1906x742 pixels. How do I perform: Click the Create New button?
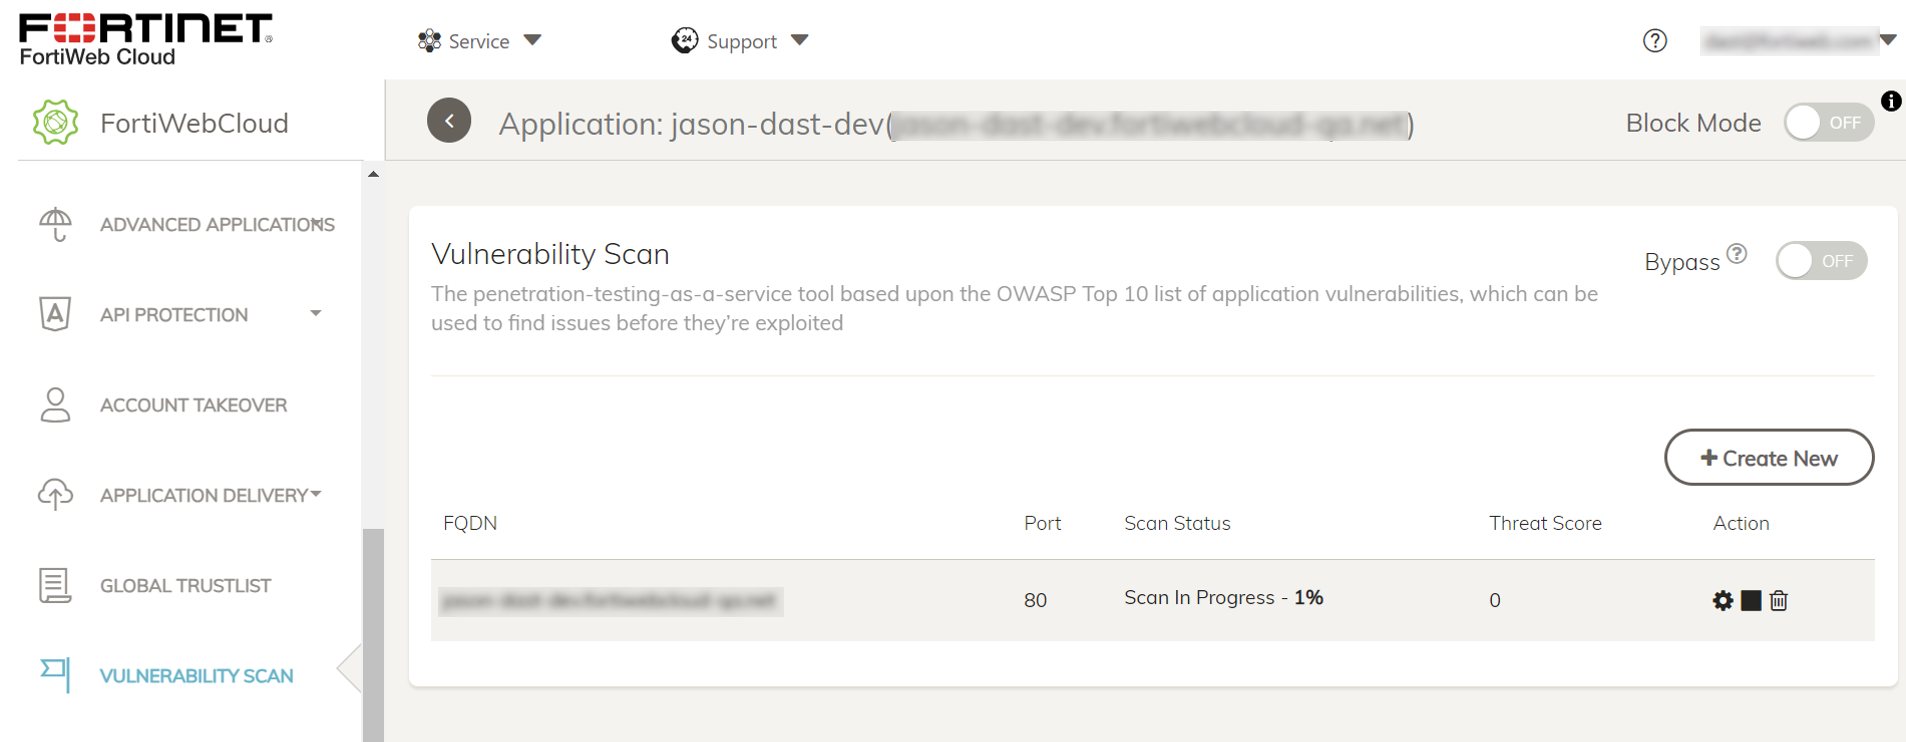1768,458
